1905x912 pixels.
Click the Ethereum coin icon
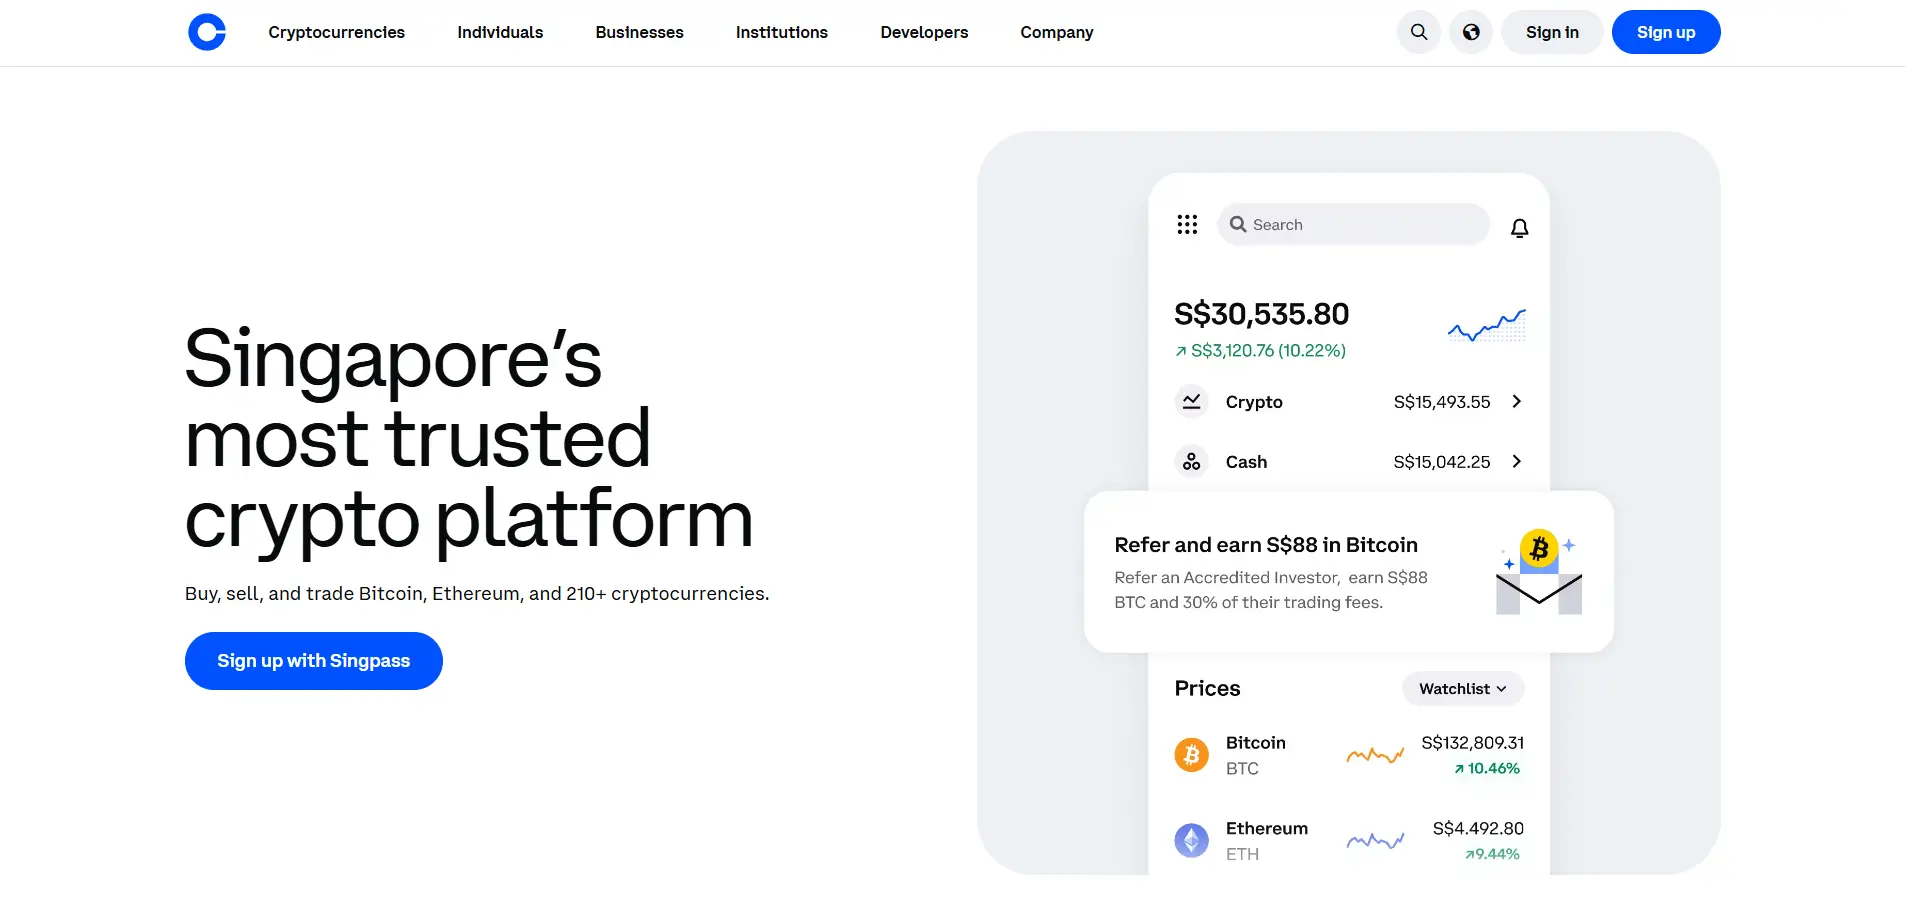coord(1191,840)
